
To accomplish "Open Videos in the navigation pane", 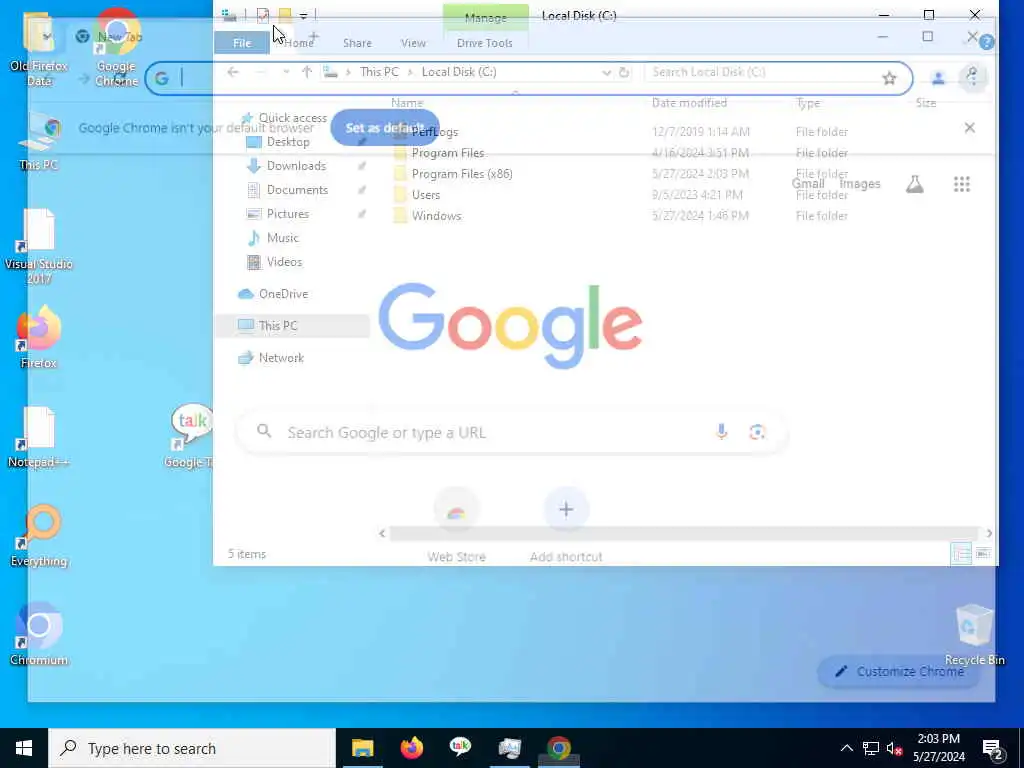I will coord(275,262).
